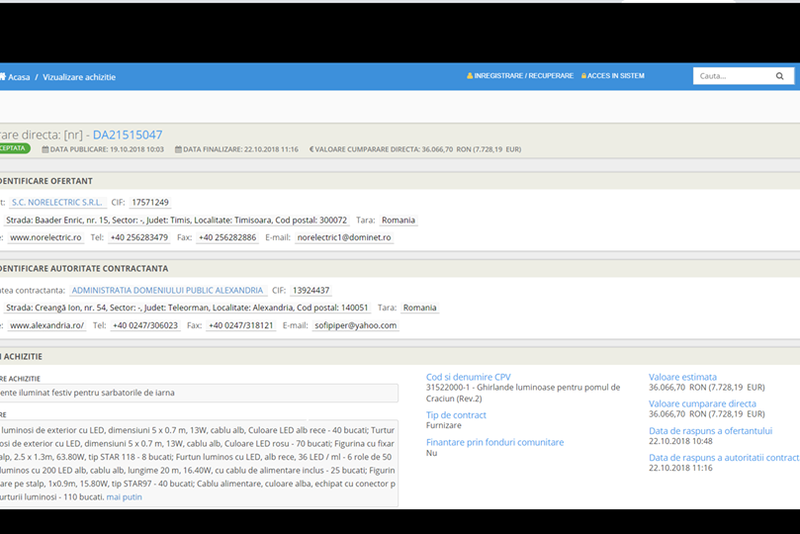Viewport: 800px width, 534px height.
Task: Open purchase number DA21515047 link
Action: (x=127, y=134)
